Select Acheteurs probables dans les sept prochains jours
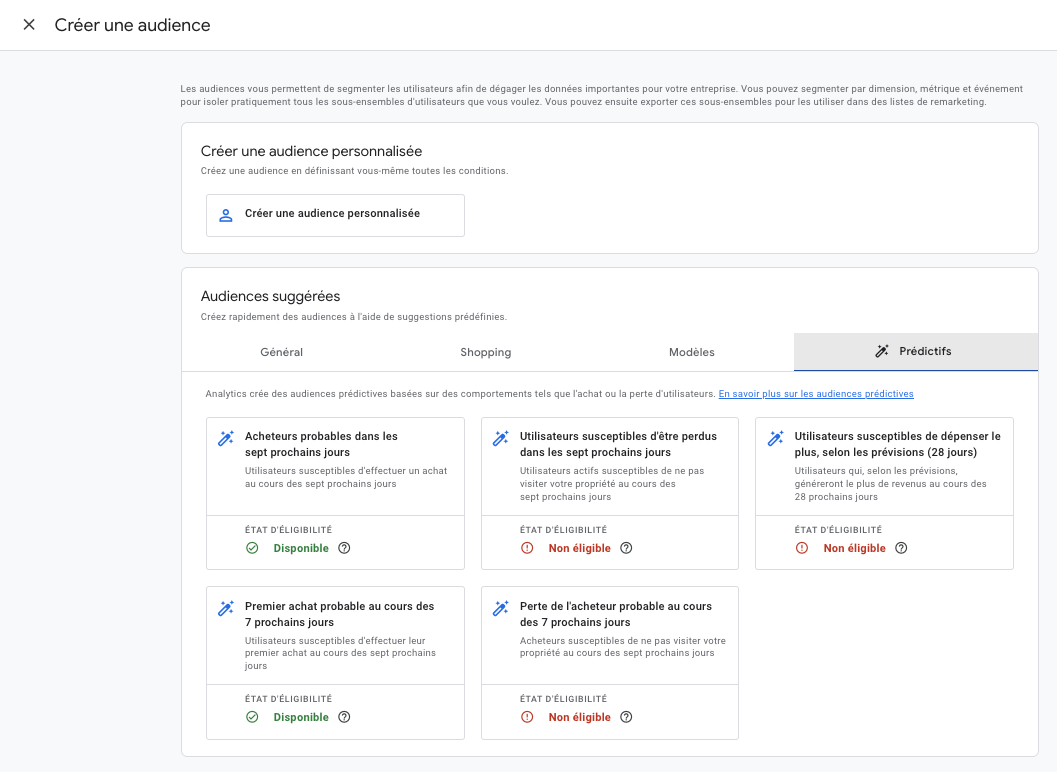This screenshot has height=772, width=1057. point(335,462)
